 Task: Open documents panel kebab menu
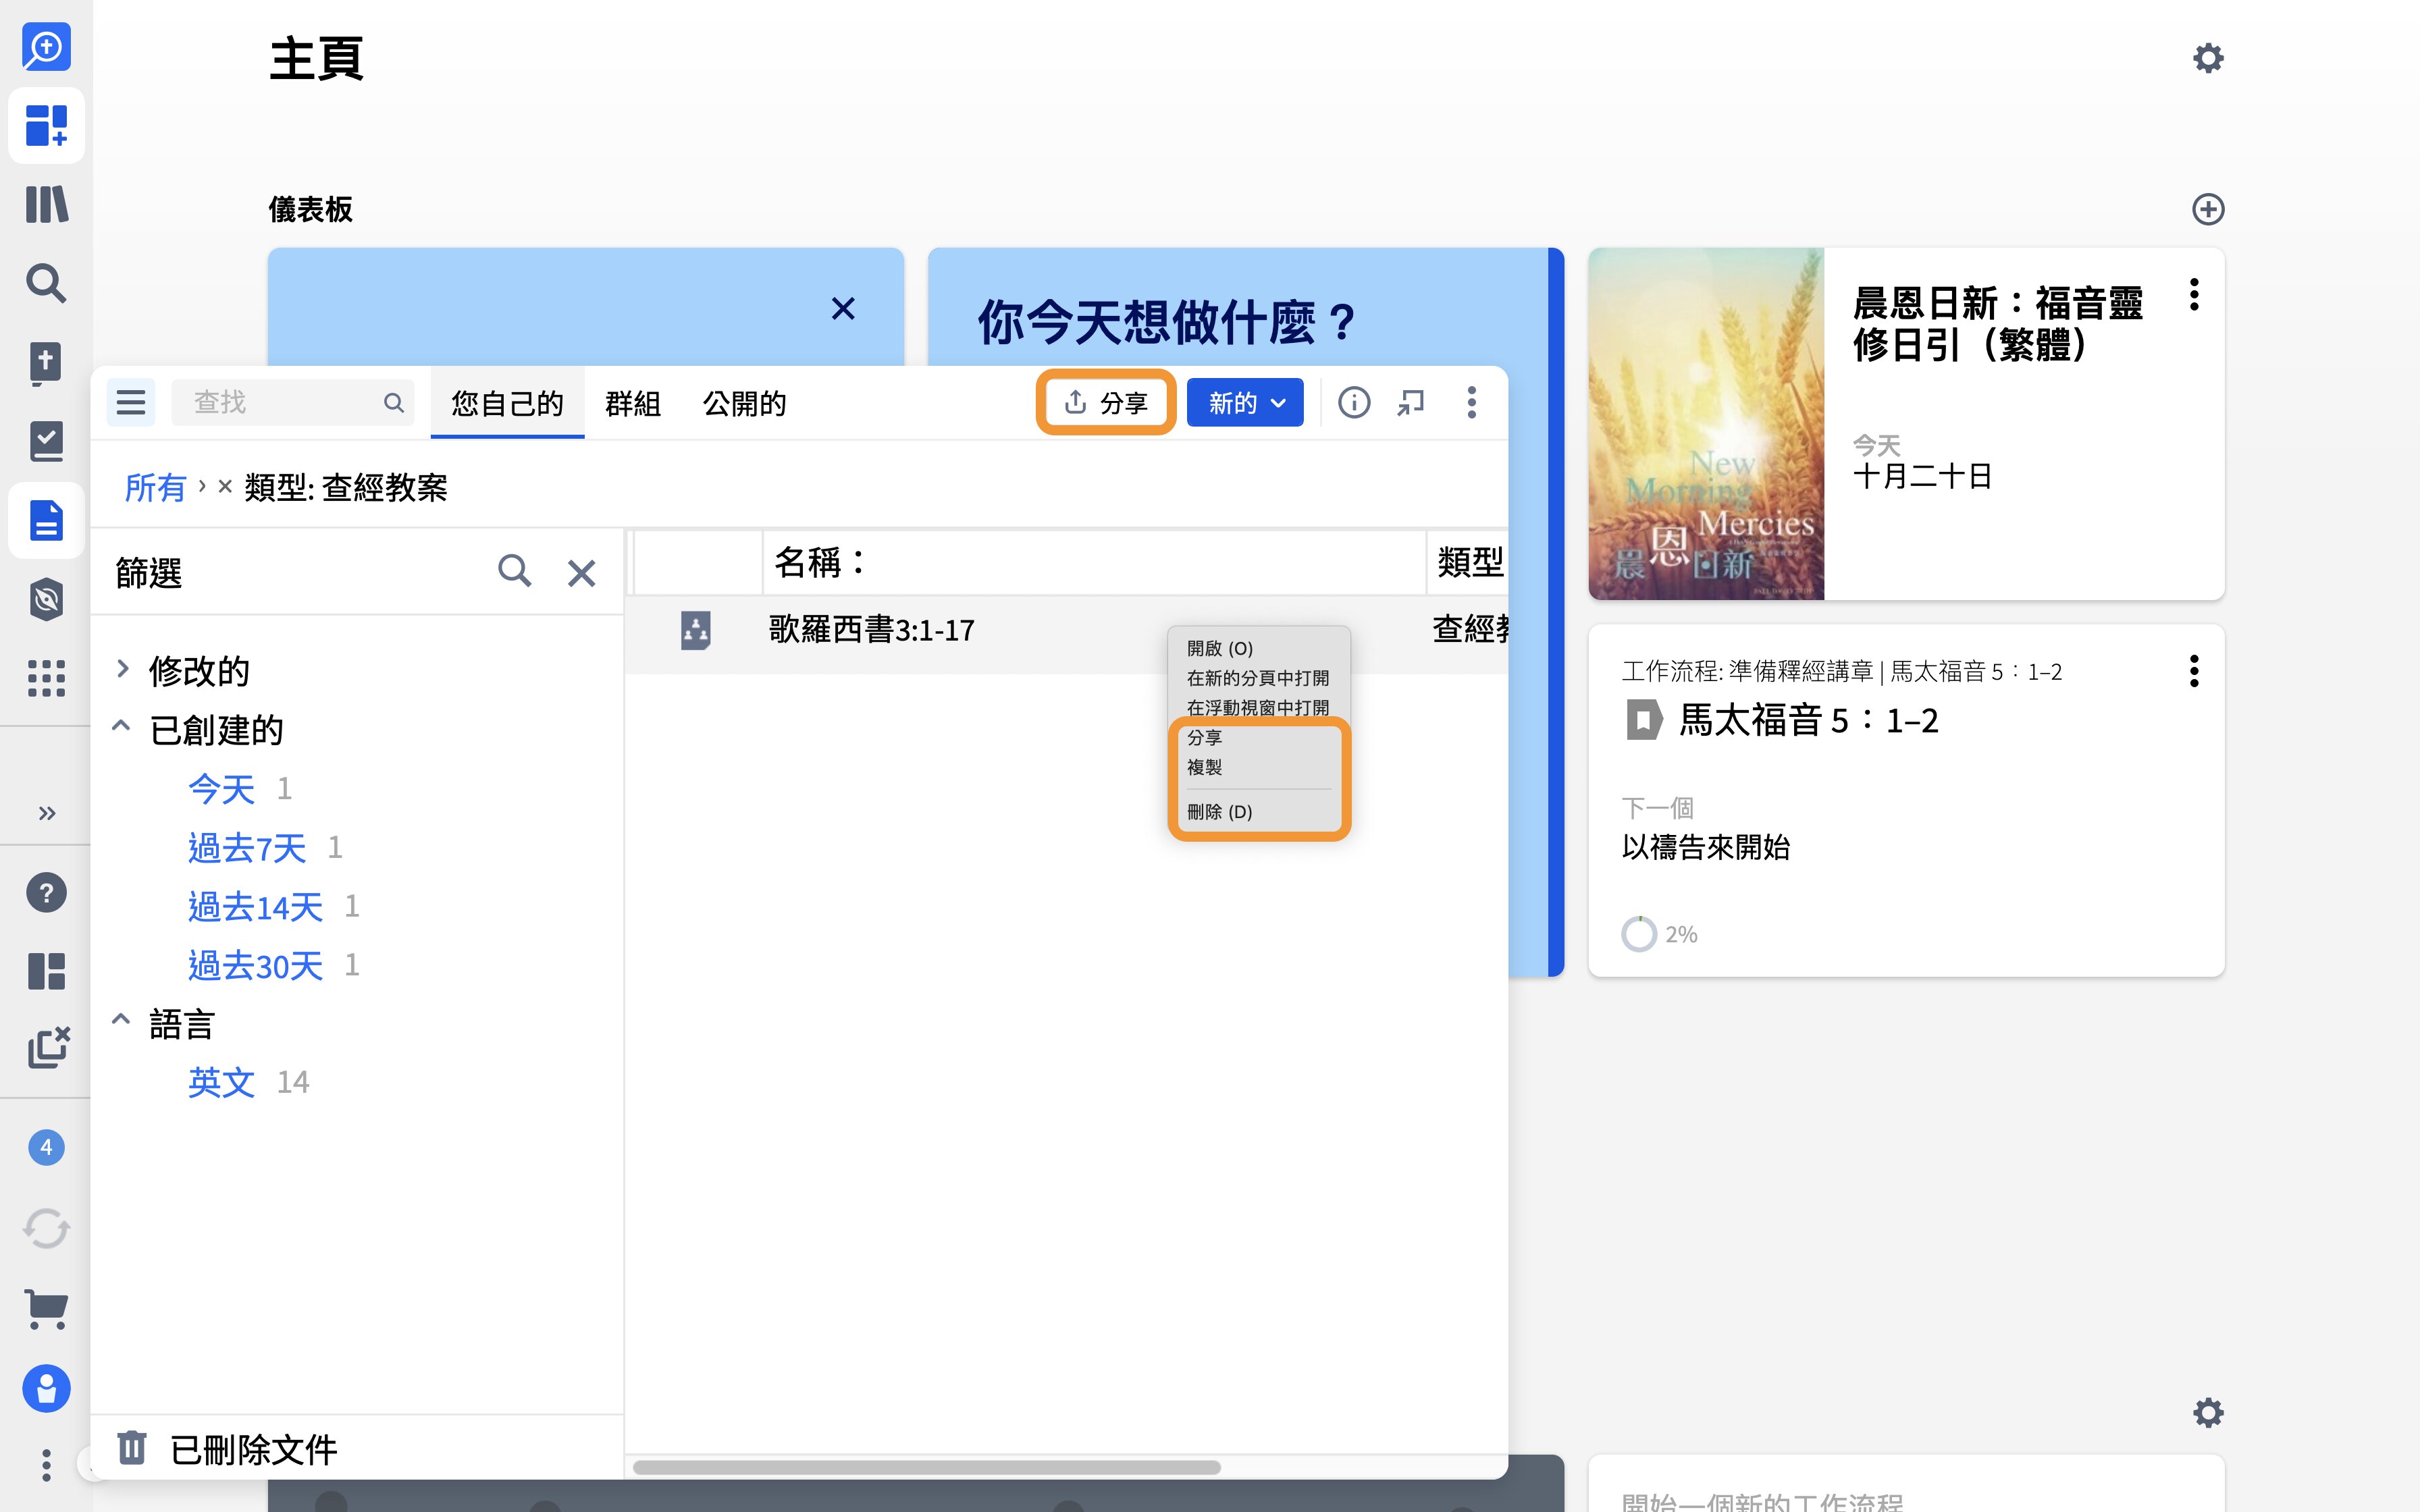(1471, 402)
